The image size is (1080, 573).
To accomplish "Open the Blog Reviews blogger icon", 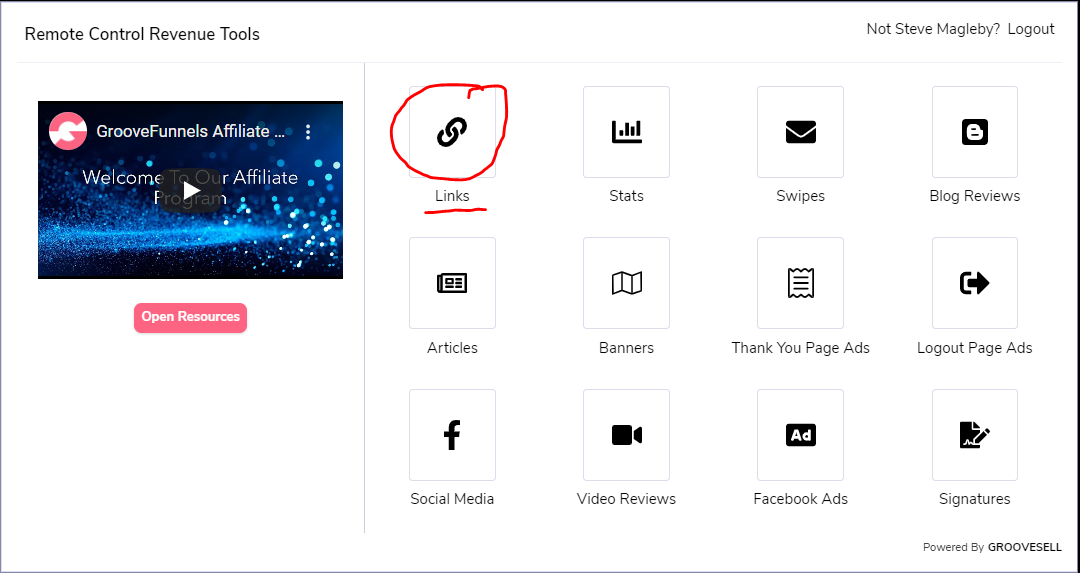I will (x=975, y=132).
